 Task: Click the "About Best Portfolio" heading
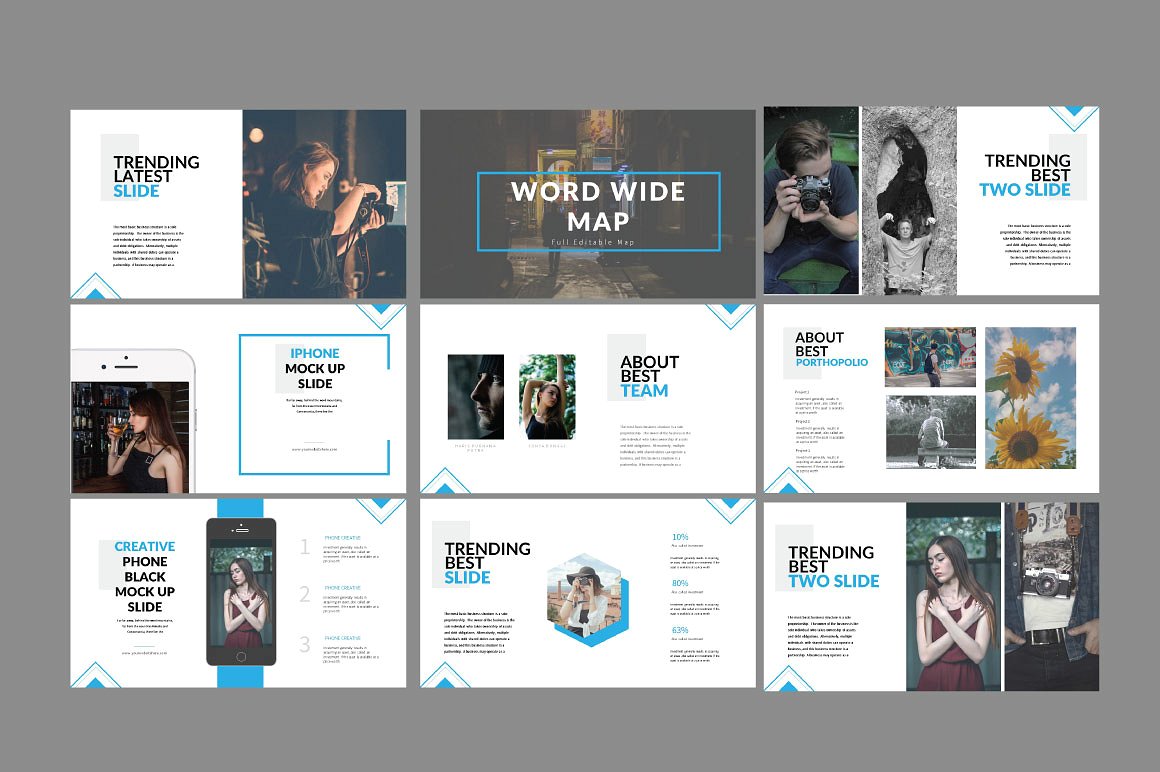click(x=831, y=349)
